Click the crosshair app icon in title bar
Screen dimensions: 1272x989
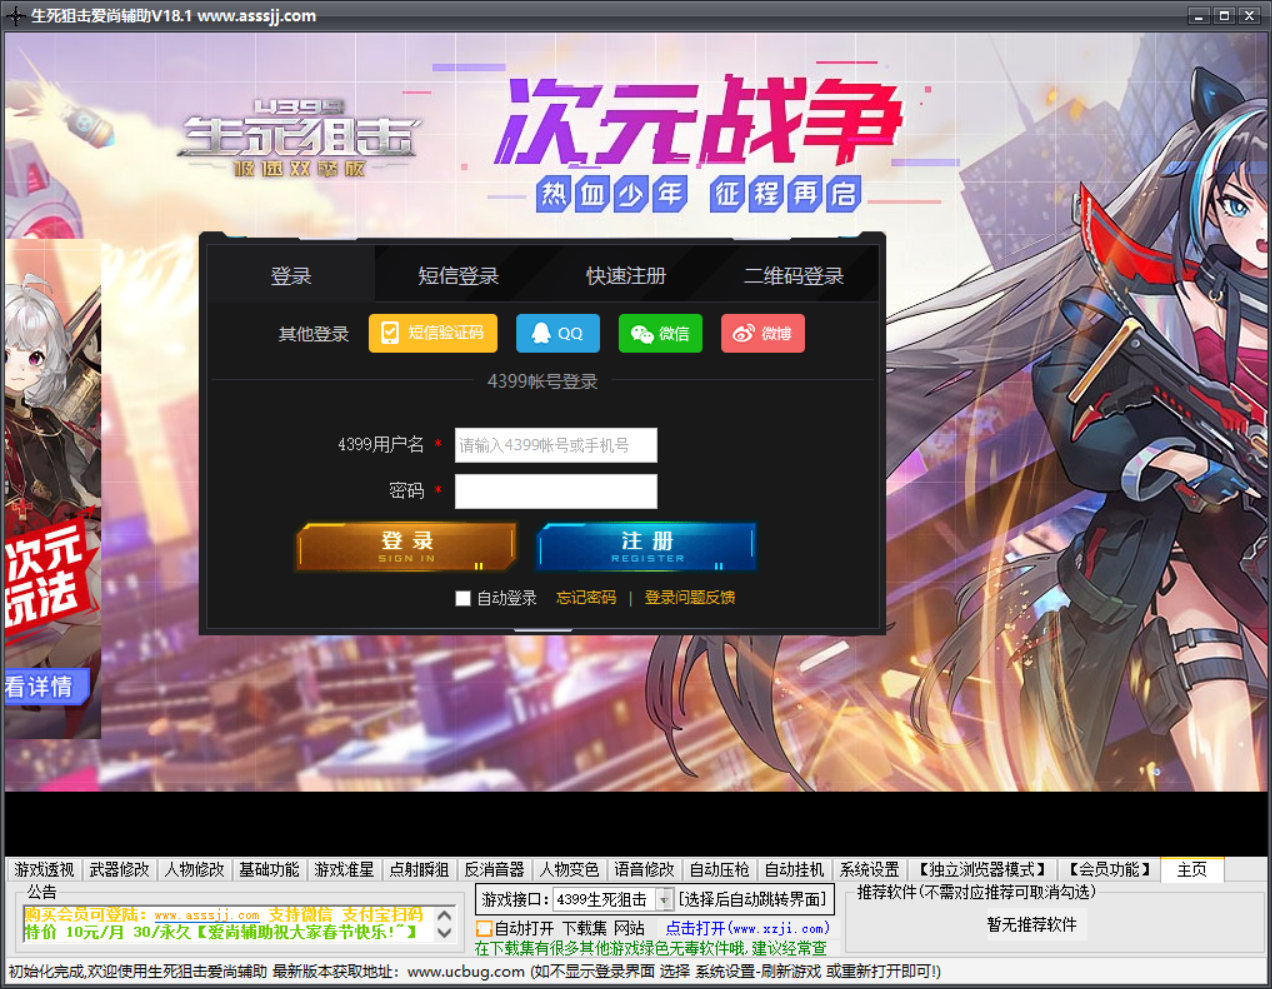[x=16, y=16]
